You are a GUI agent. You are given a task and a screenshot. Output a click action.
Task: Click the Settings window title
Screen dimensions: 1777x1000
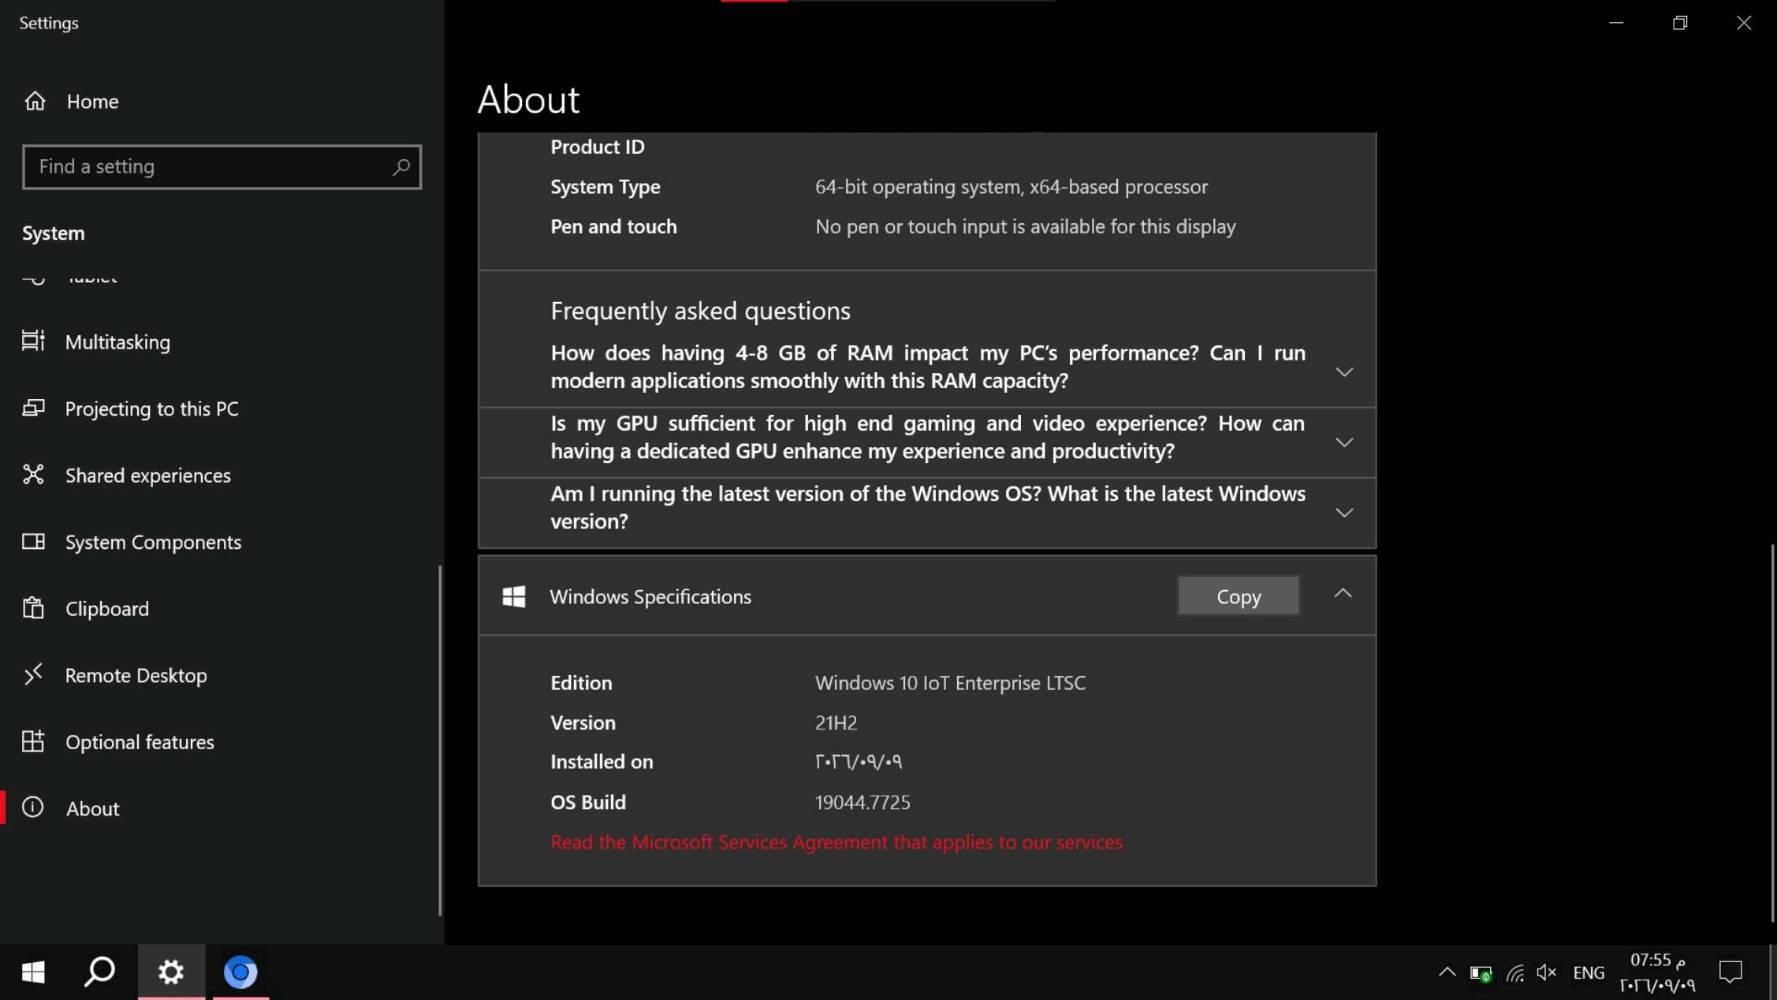[48, 23]
